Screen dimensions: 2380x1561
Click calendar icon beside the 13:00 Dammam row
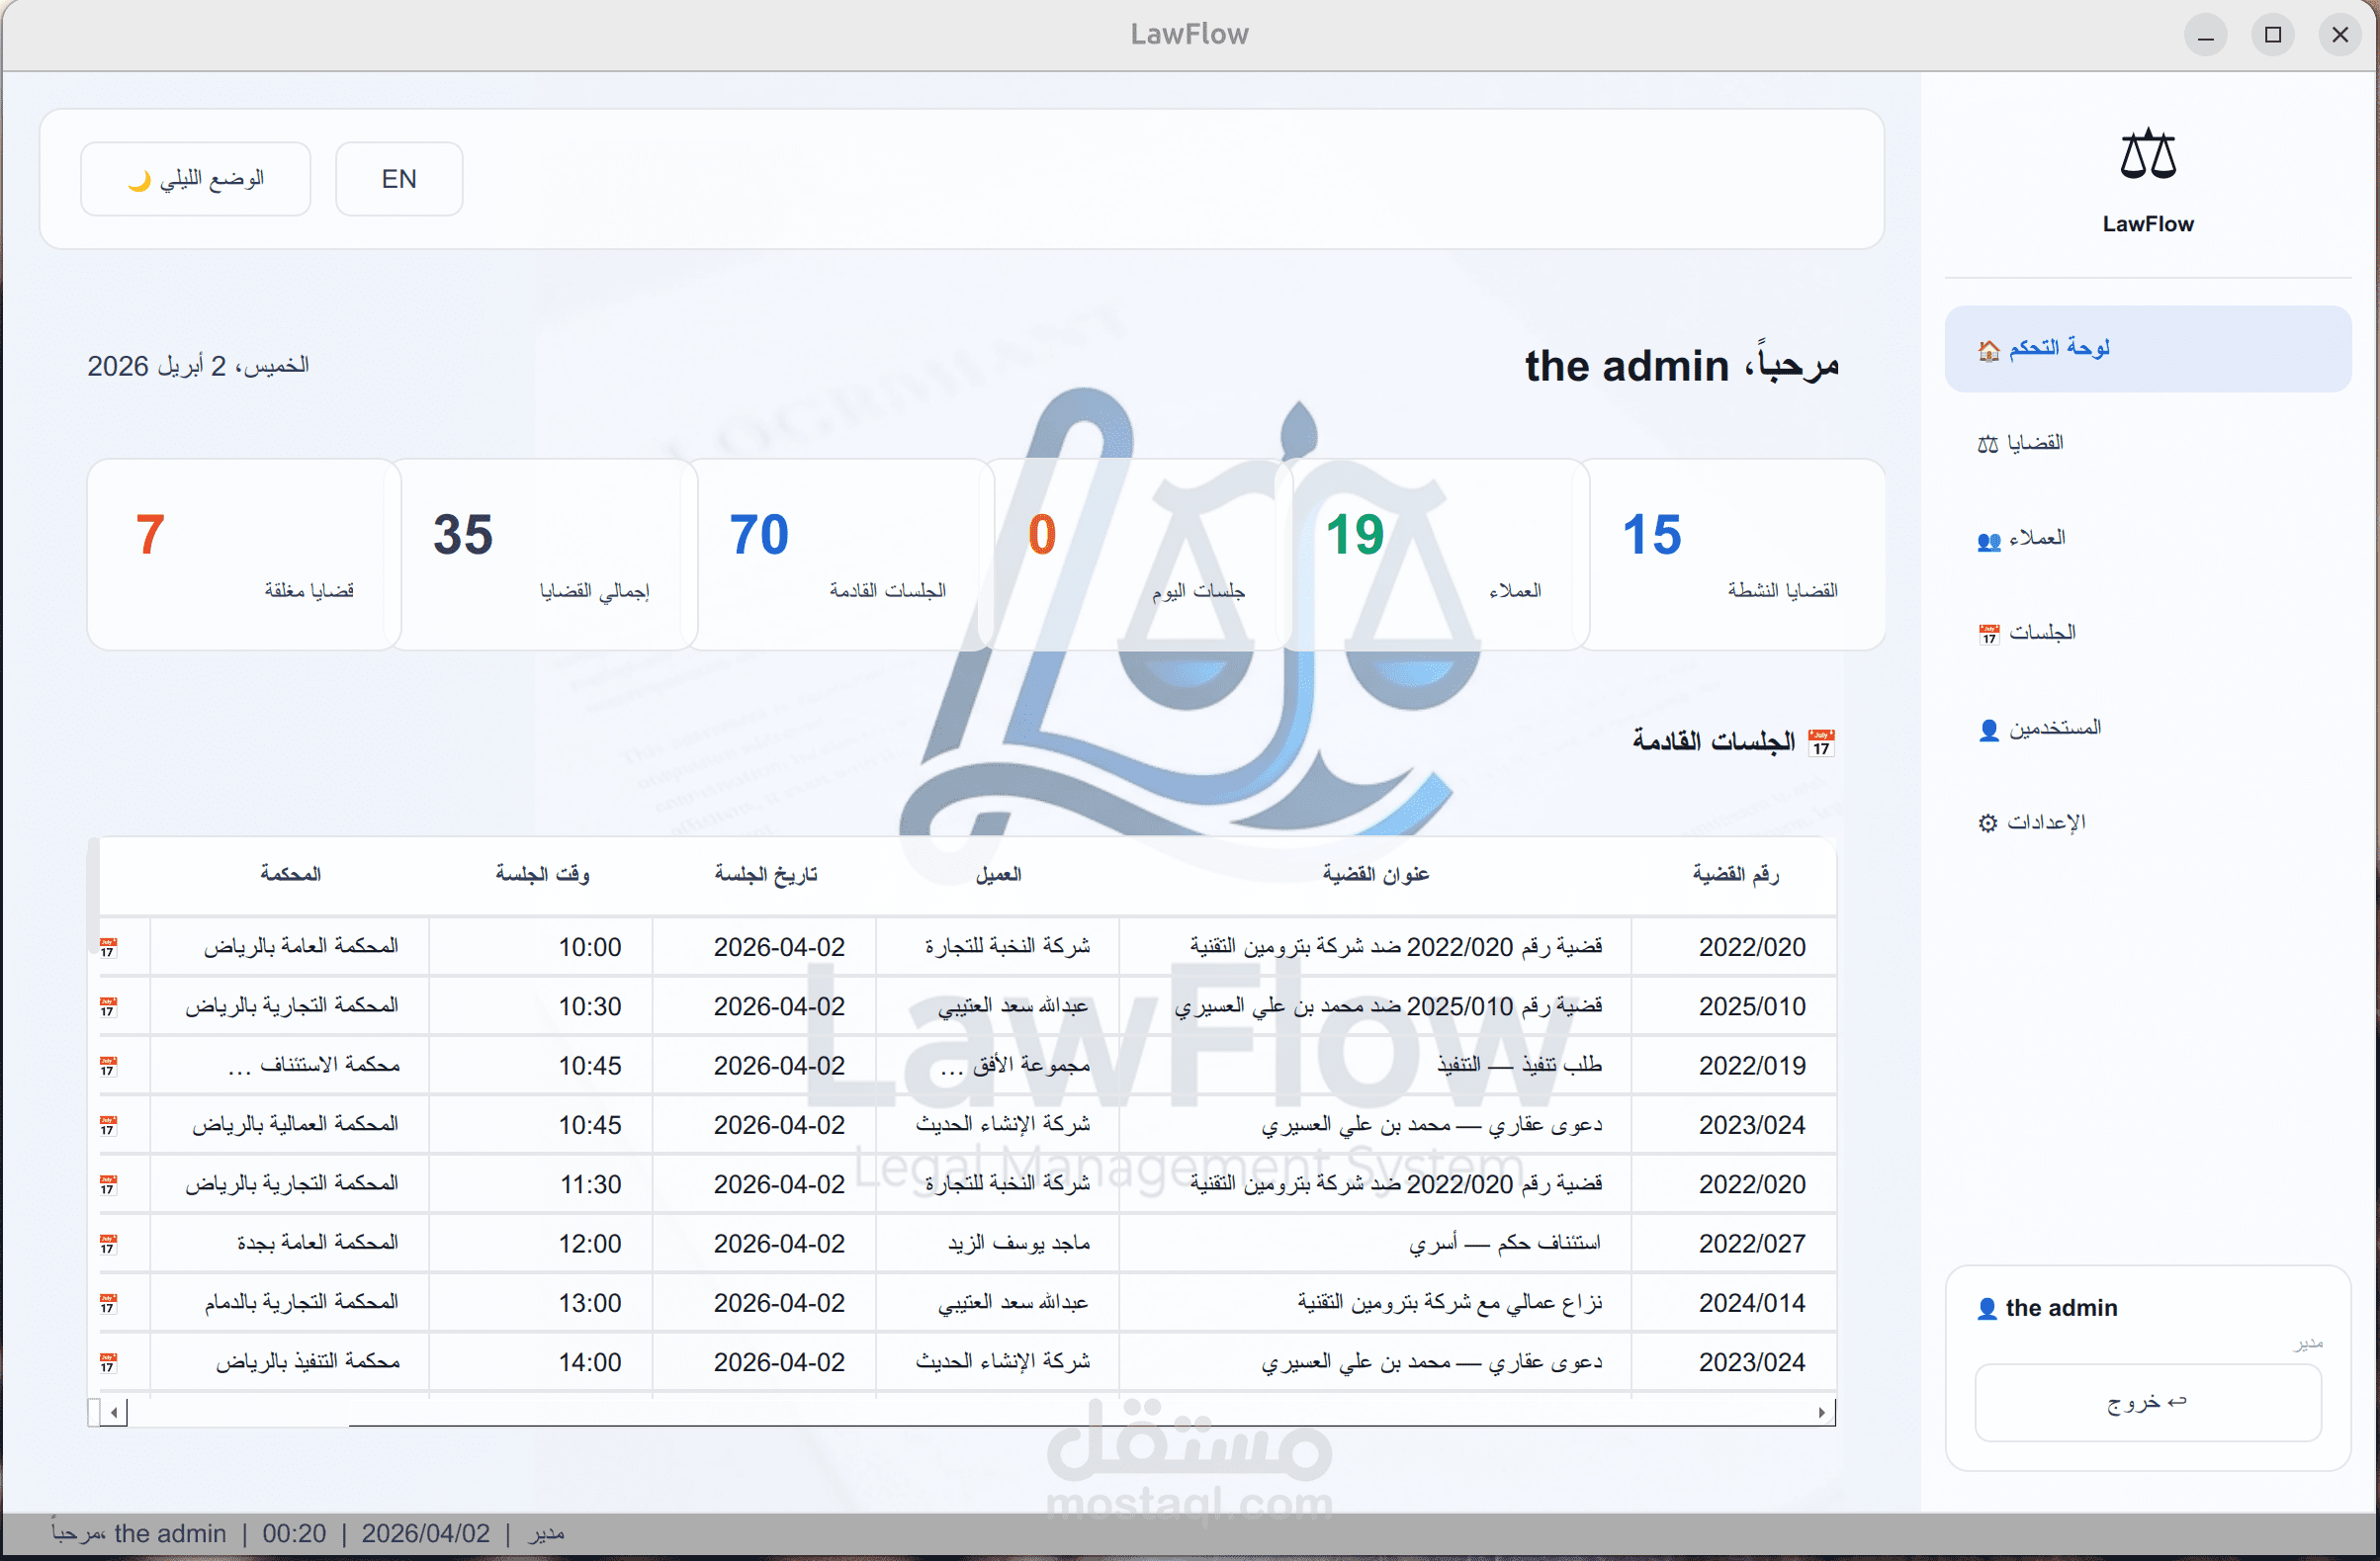click(x=108, y=1303)
